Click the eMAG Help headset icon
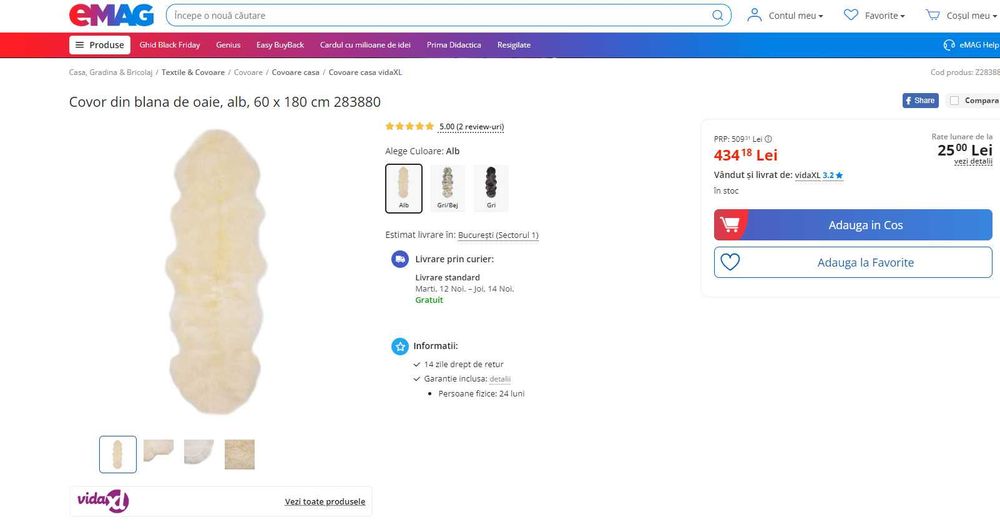This screenshot has height=532, width=1000. point(949,45)
